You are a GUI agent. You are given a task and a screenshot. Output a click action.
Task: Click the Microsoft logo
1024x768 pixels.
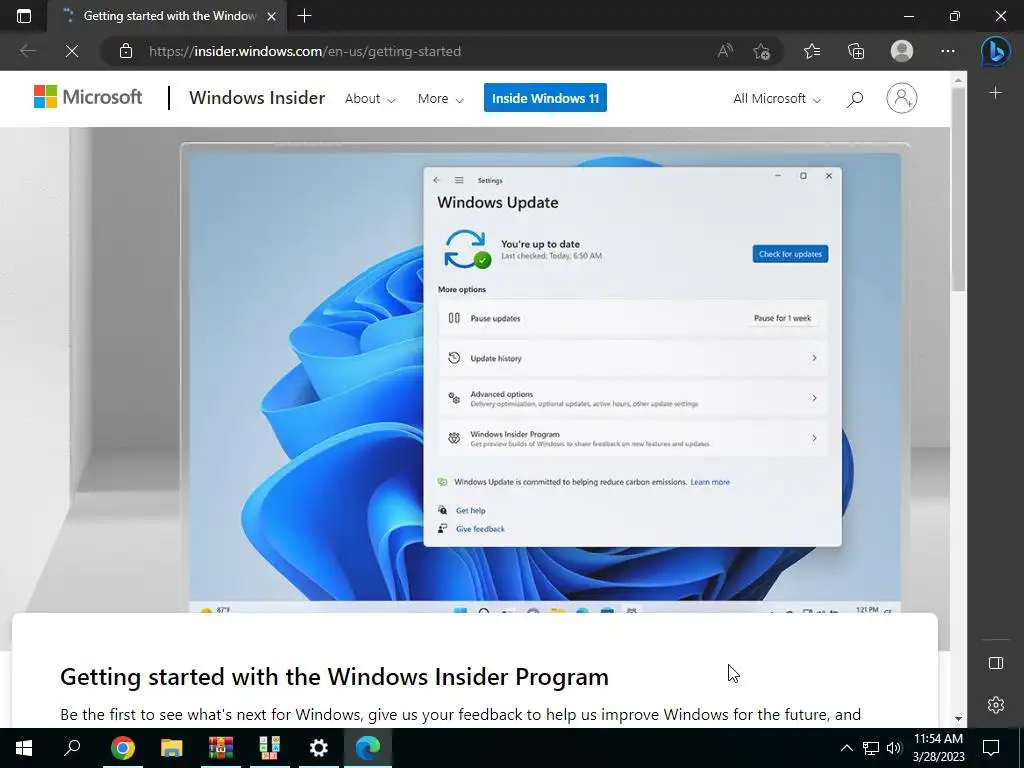[x=88, y=97]
